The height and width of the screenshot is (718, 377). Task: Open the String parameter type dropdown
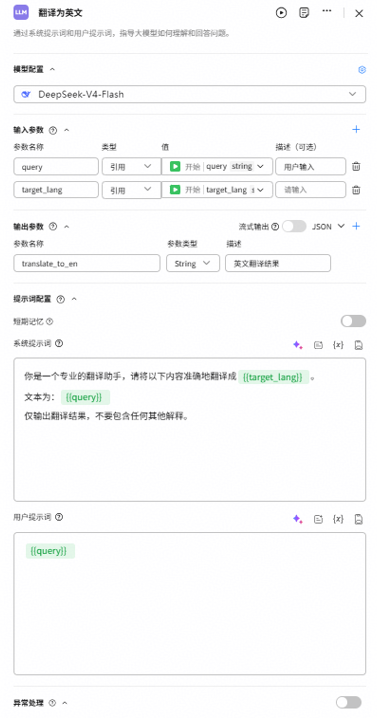[193, 263]
